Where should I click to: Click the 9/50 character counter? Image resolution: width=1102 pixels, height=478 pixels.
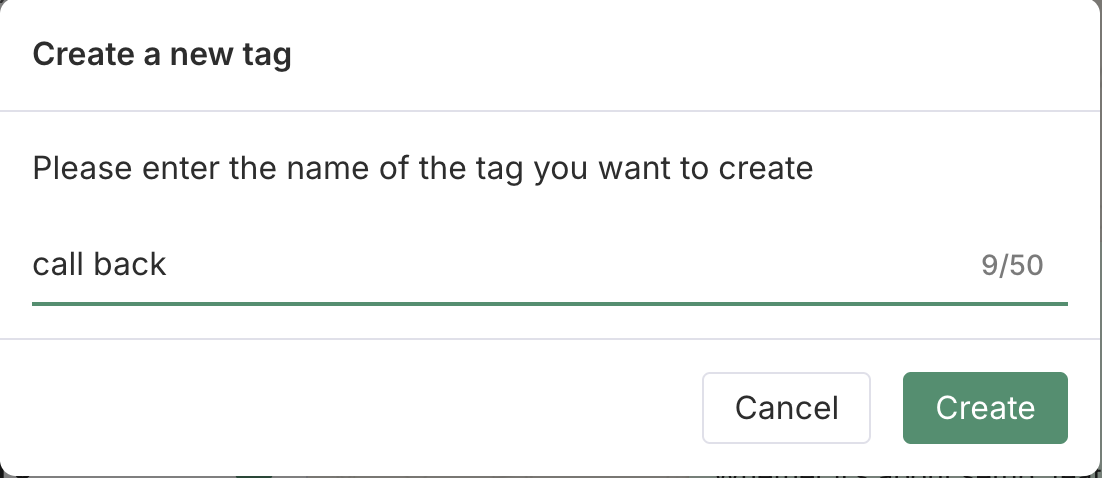(1012, 265)
